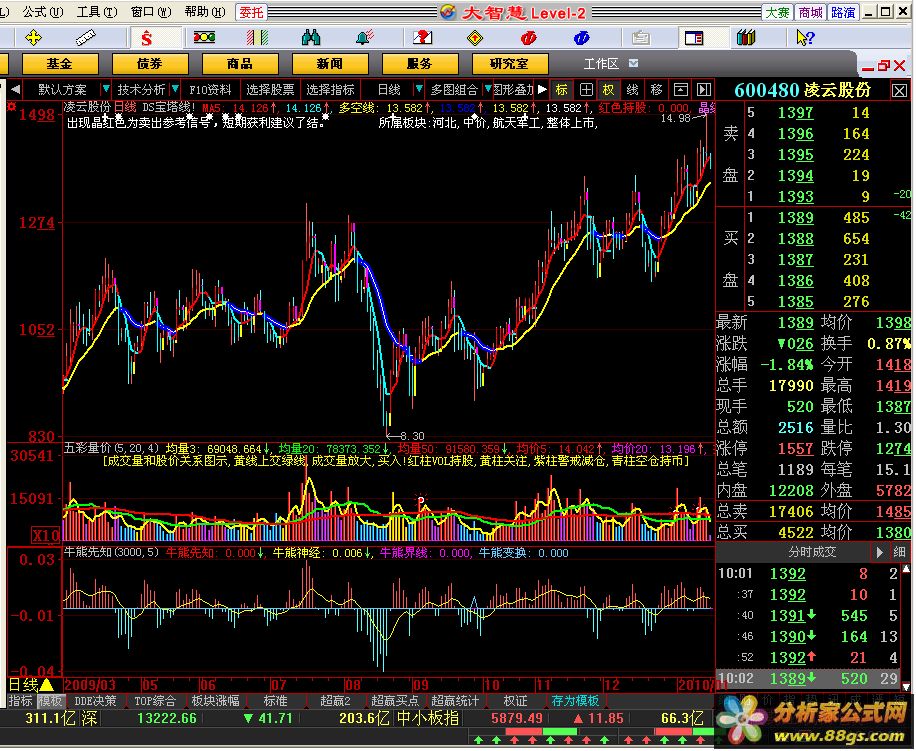Viewport: 916px width, 751px height.
Task: Click the 日线 yellow triangle at chart bottom-left
Action: 46,684
